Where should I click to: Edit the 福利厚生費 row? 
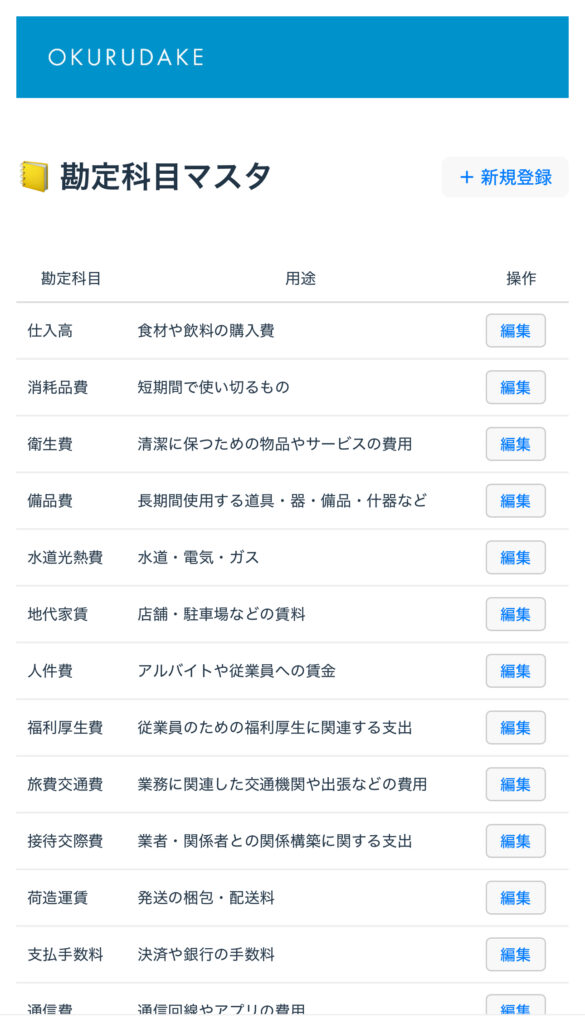click(515, 728)
